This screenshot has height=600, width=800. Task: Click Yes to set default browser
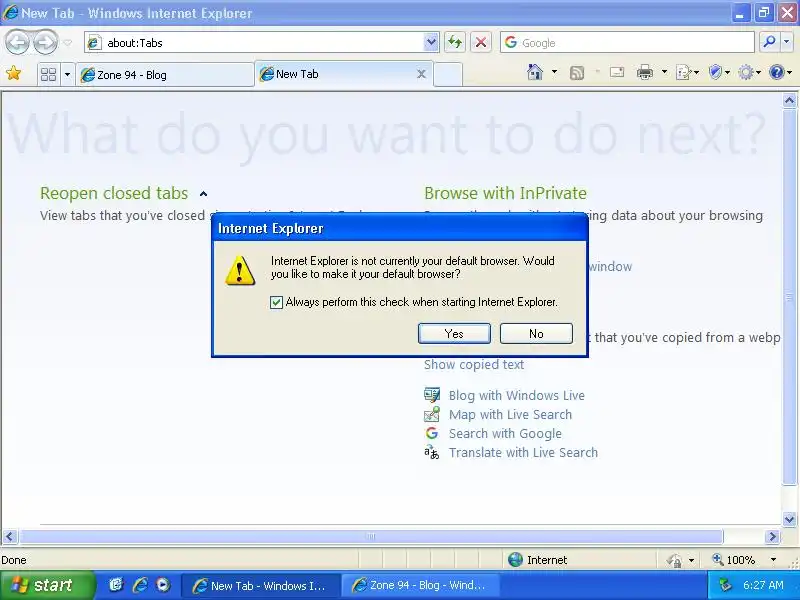pos(454,334)
